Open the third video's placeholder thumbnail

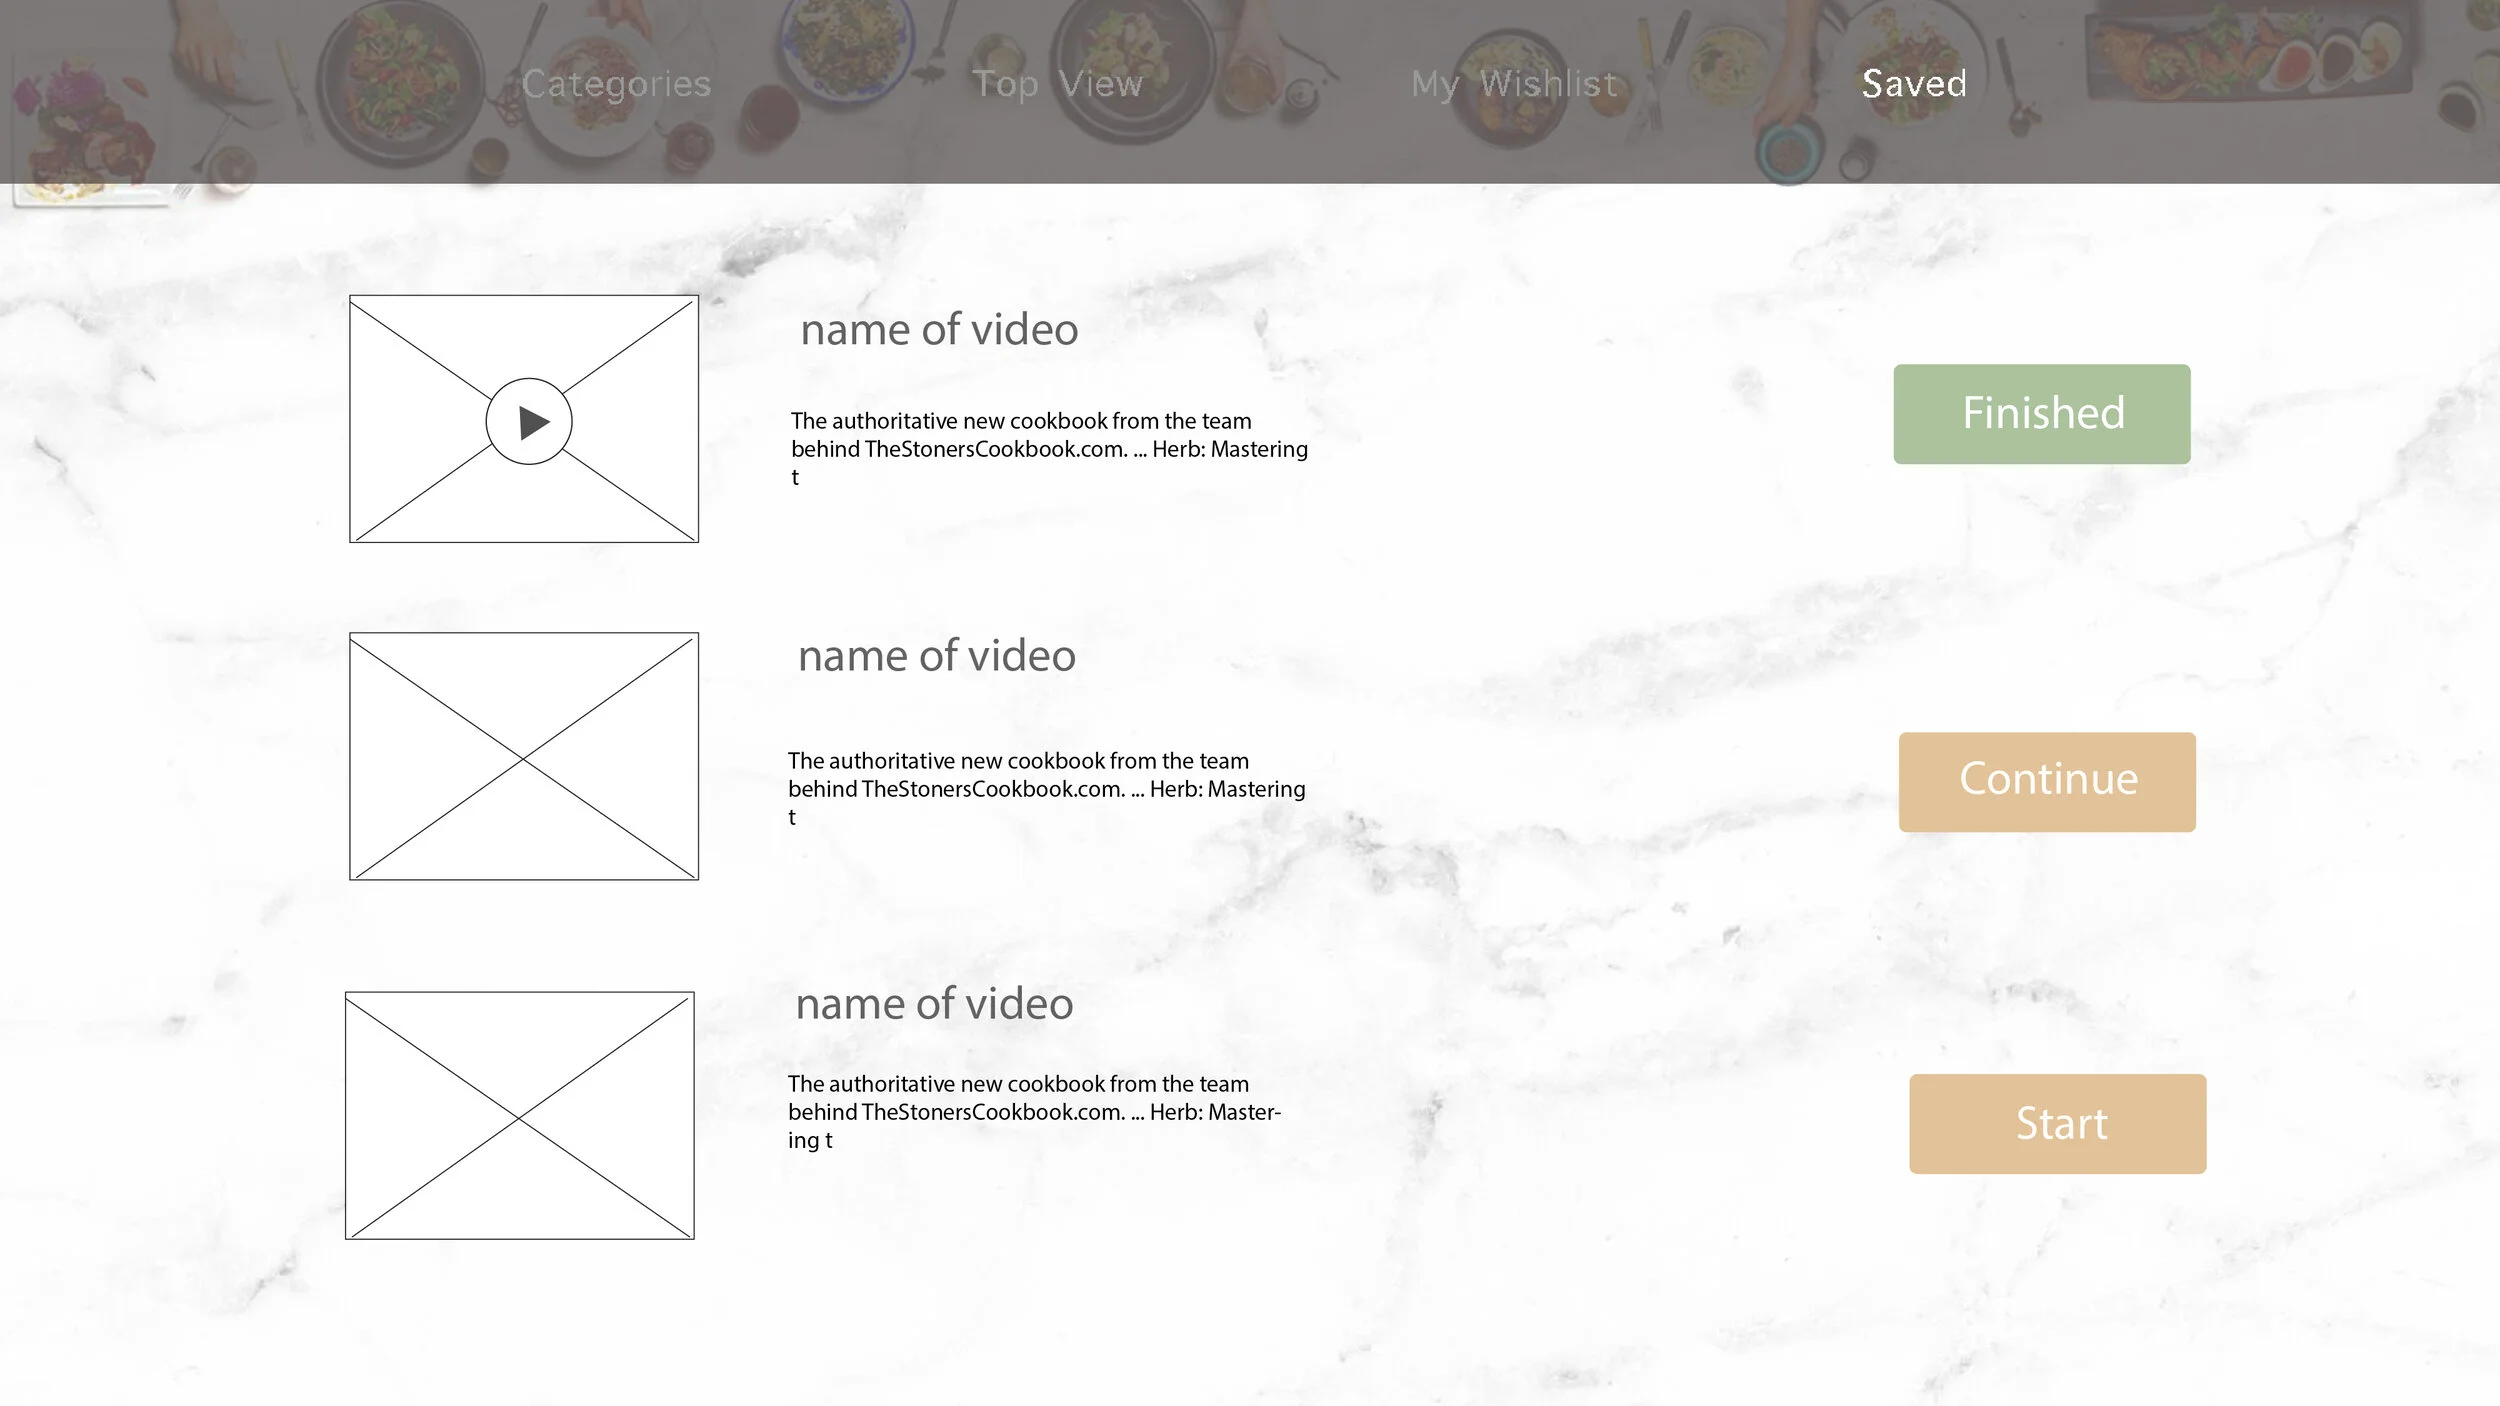519,1115
